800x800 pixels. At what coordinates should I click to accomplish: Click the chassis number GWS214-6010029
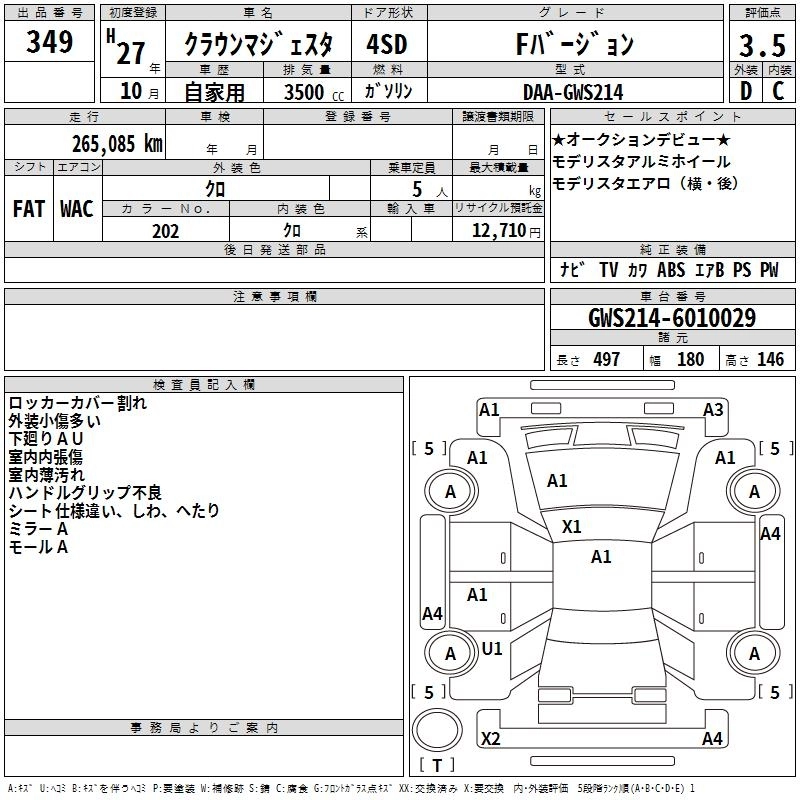[672, 318]
